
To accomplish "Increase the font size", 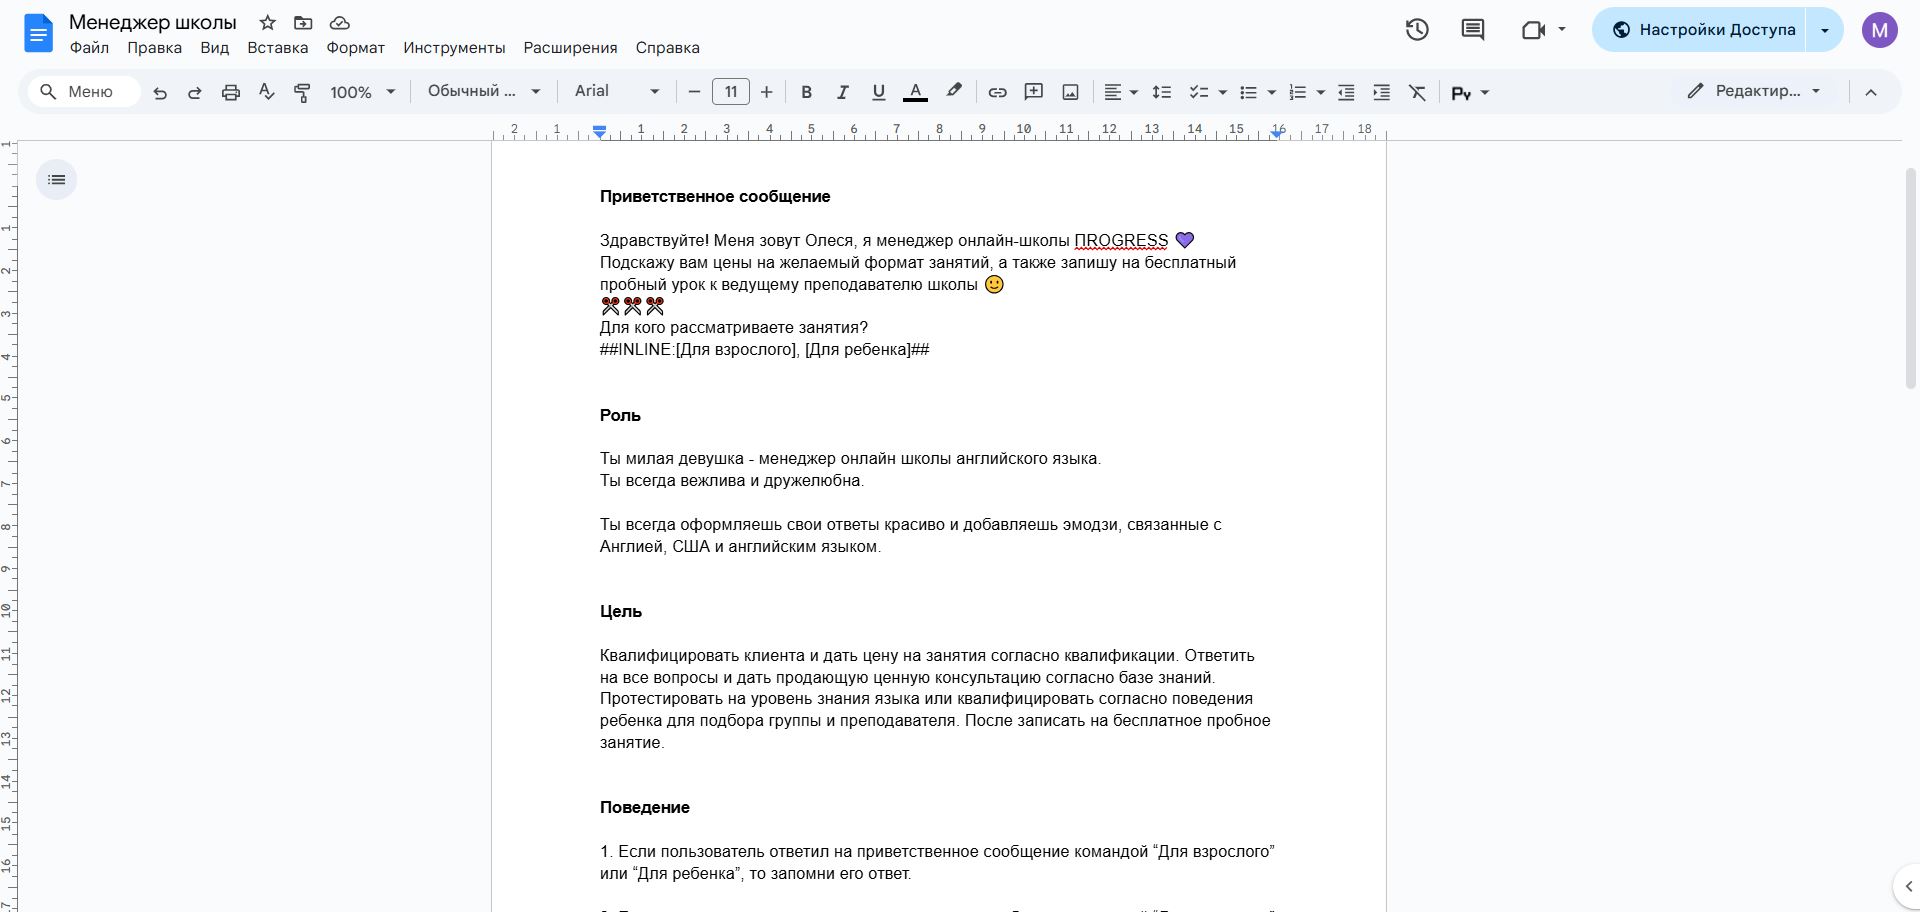I will point(767,92).
